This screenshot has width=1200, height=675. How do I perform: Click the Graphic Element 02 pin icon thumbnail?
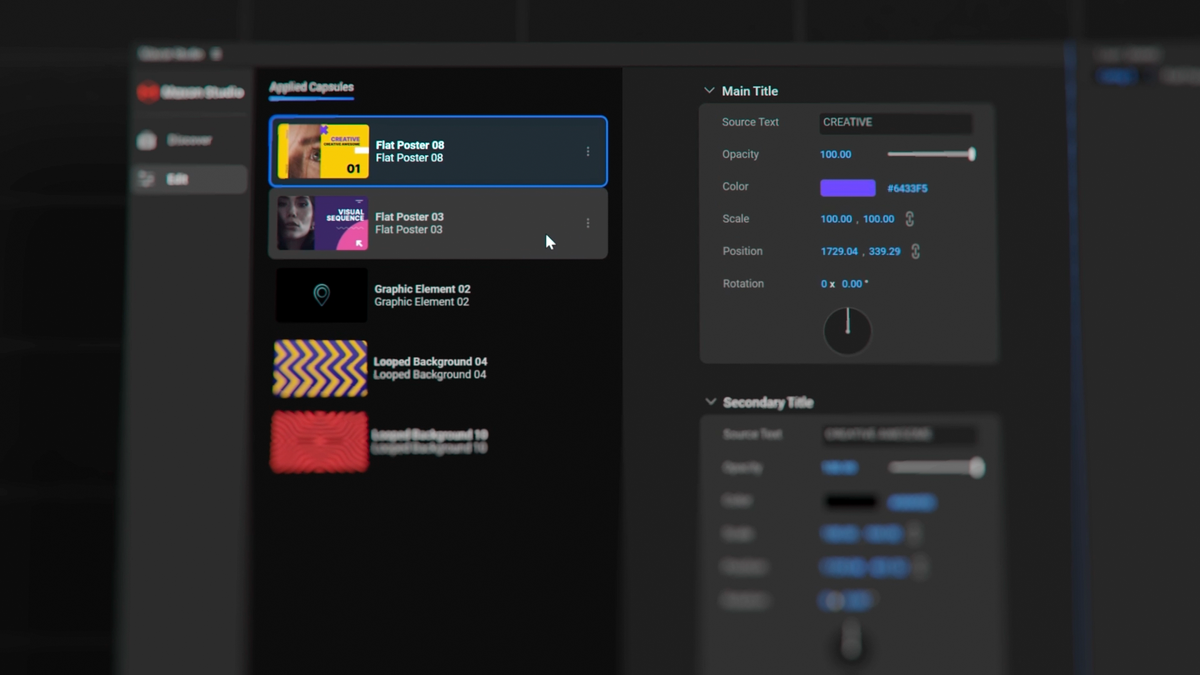tap(320, 295)
